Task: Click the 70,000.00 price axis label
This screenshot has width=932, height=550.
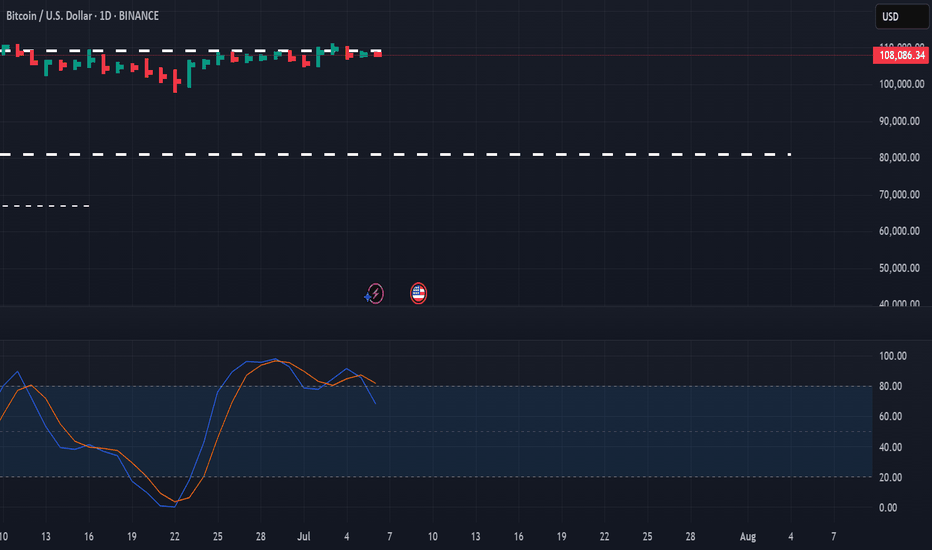Action: (x=900, y=194)
